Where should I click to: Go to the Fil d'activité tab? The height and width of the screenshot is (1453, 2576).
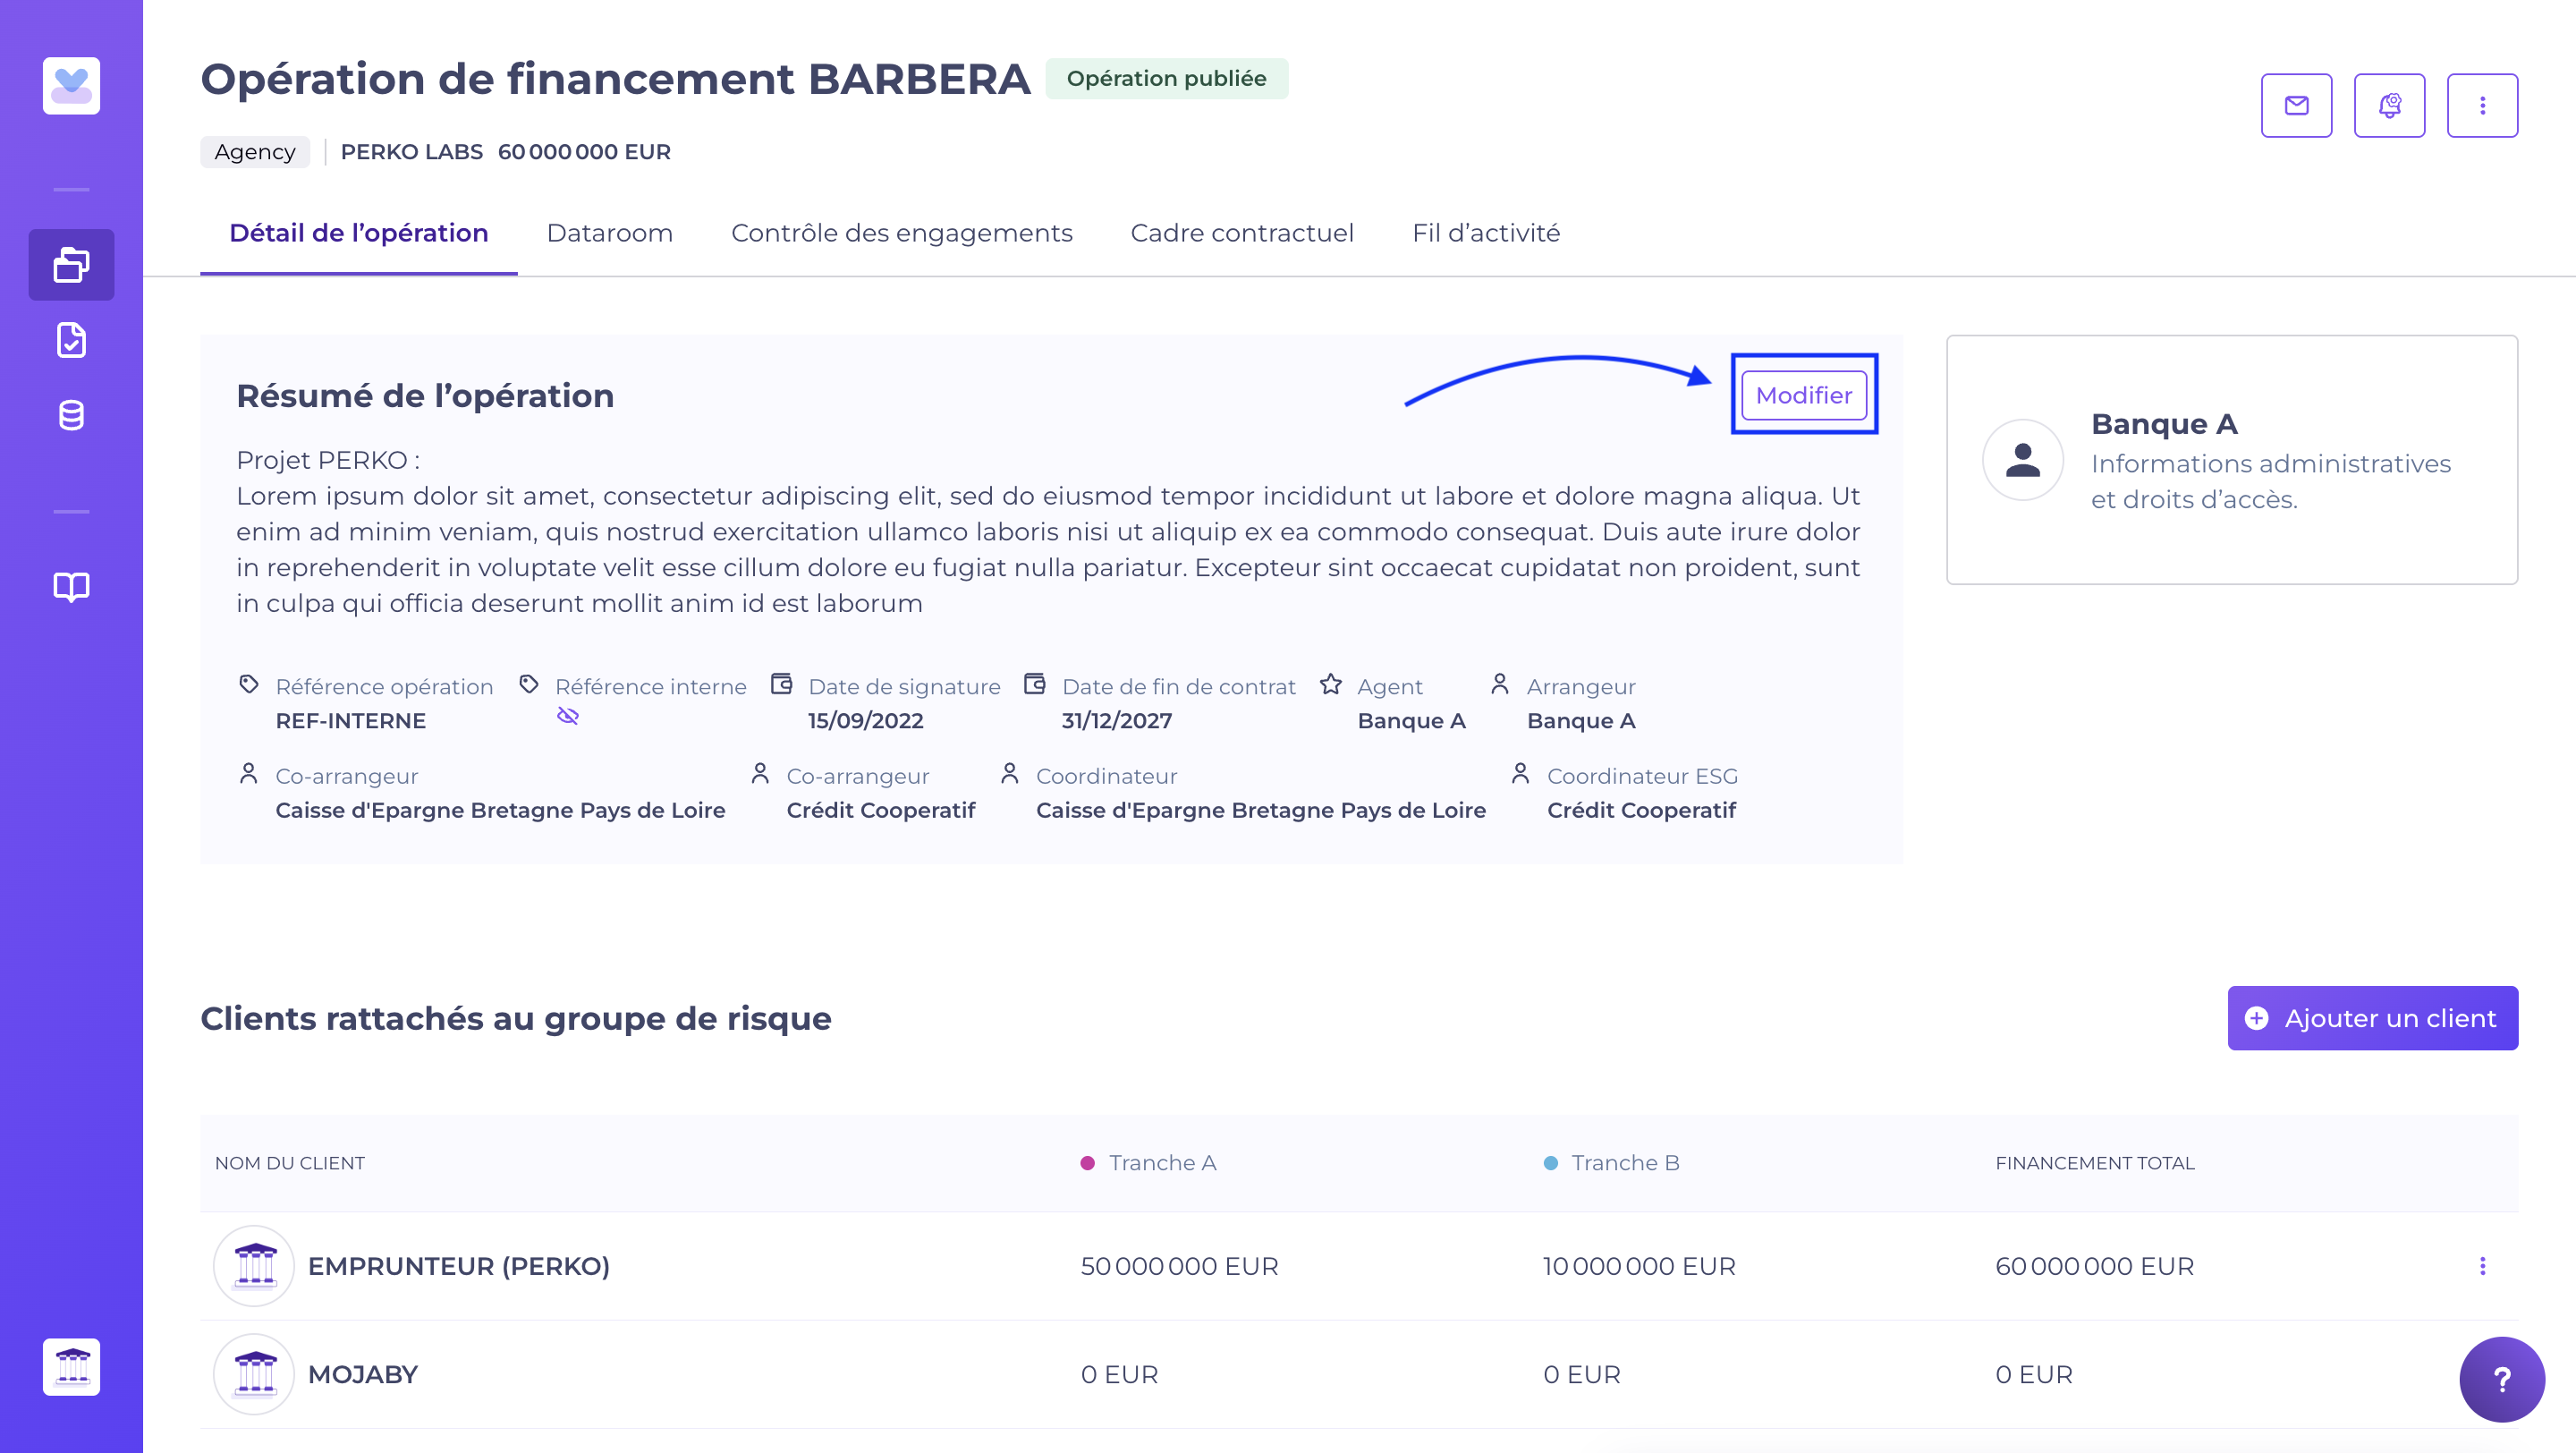[1485, 233]
